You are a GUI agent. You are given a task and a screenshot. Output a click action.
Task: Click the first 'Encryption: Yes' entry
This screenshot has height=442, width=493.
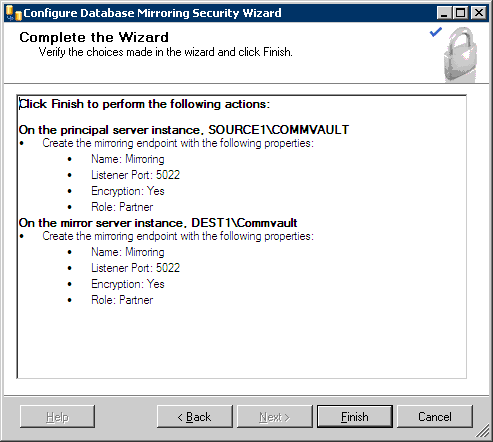[x=128, y=191]
